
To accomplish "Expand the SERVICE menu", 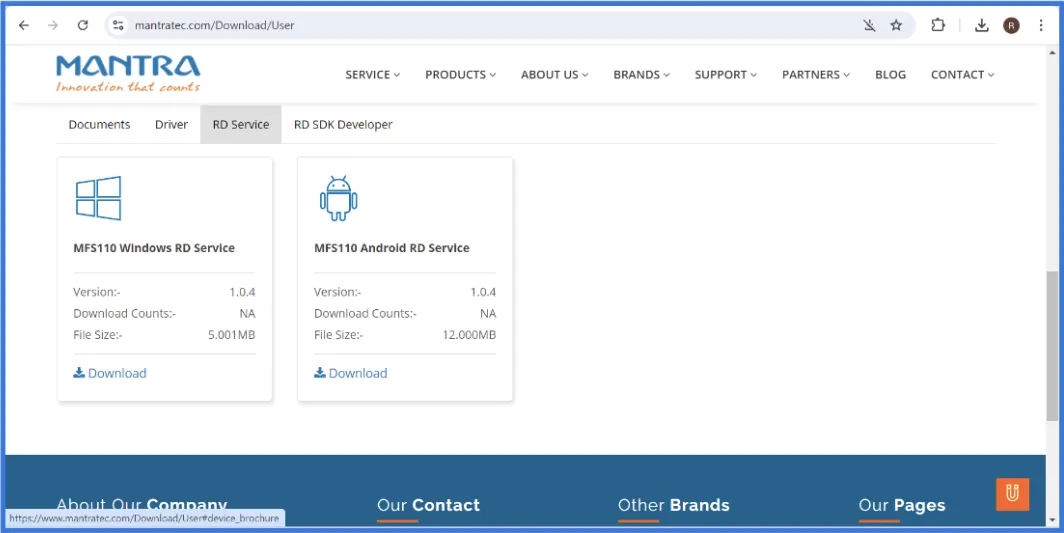I will (373, 75).
